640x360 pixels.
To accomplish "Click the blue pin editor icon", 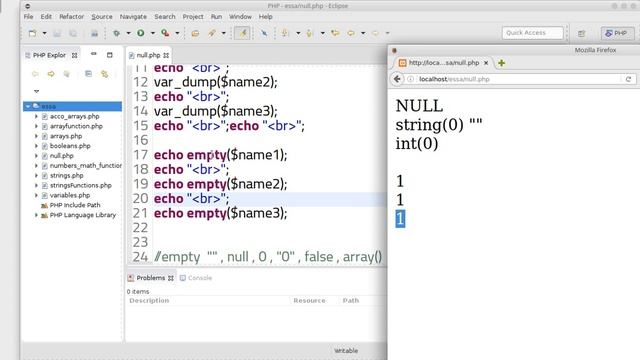I will point(264,33).
